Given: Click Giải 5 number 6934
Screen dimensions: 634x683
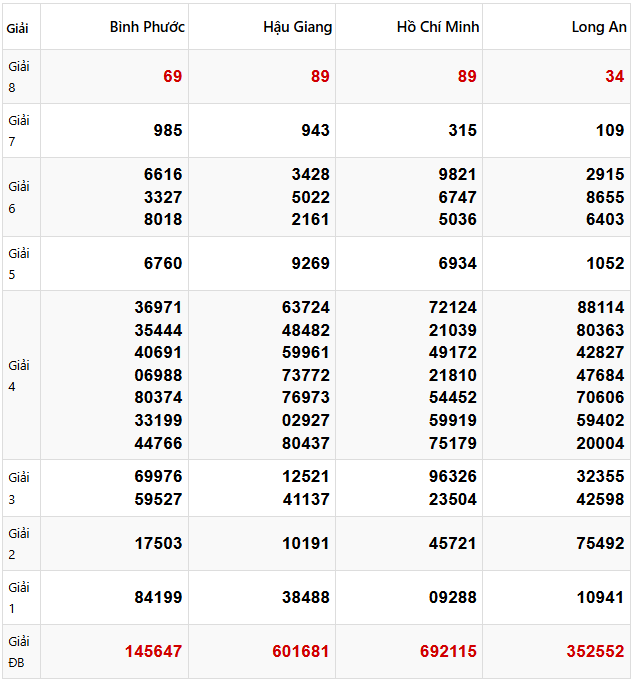Looking at the screenshot, I should (x=457, y=263).
